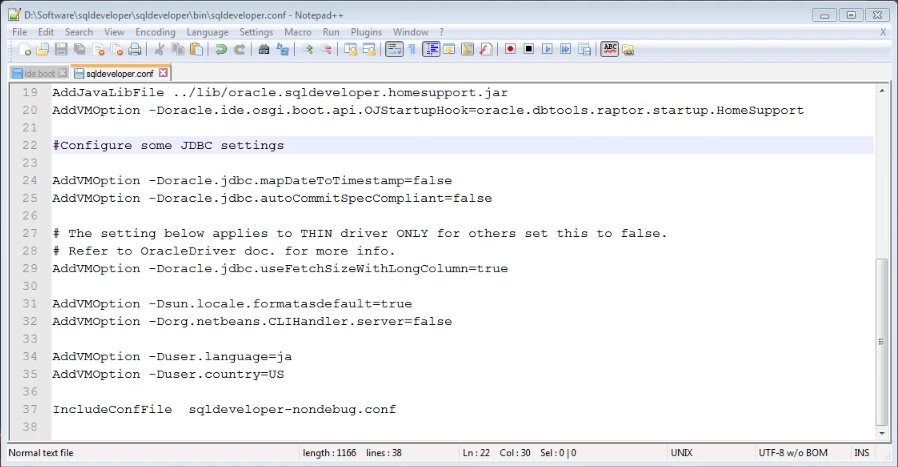
Task: Print the document using the printer icon
Action: click(x=135, y=50)
